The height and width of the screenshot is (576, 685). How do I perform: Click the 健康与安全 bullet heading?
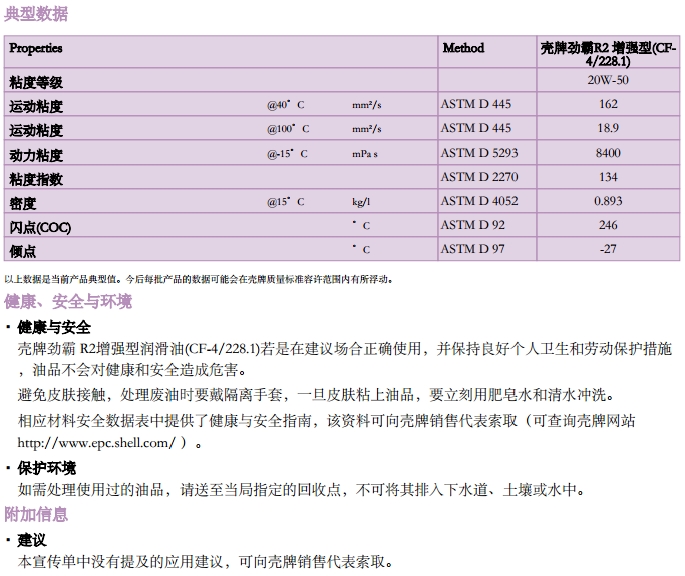tap(54, 327)
